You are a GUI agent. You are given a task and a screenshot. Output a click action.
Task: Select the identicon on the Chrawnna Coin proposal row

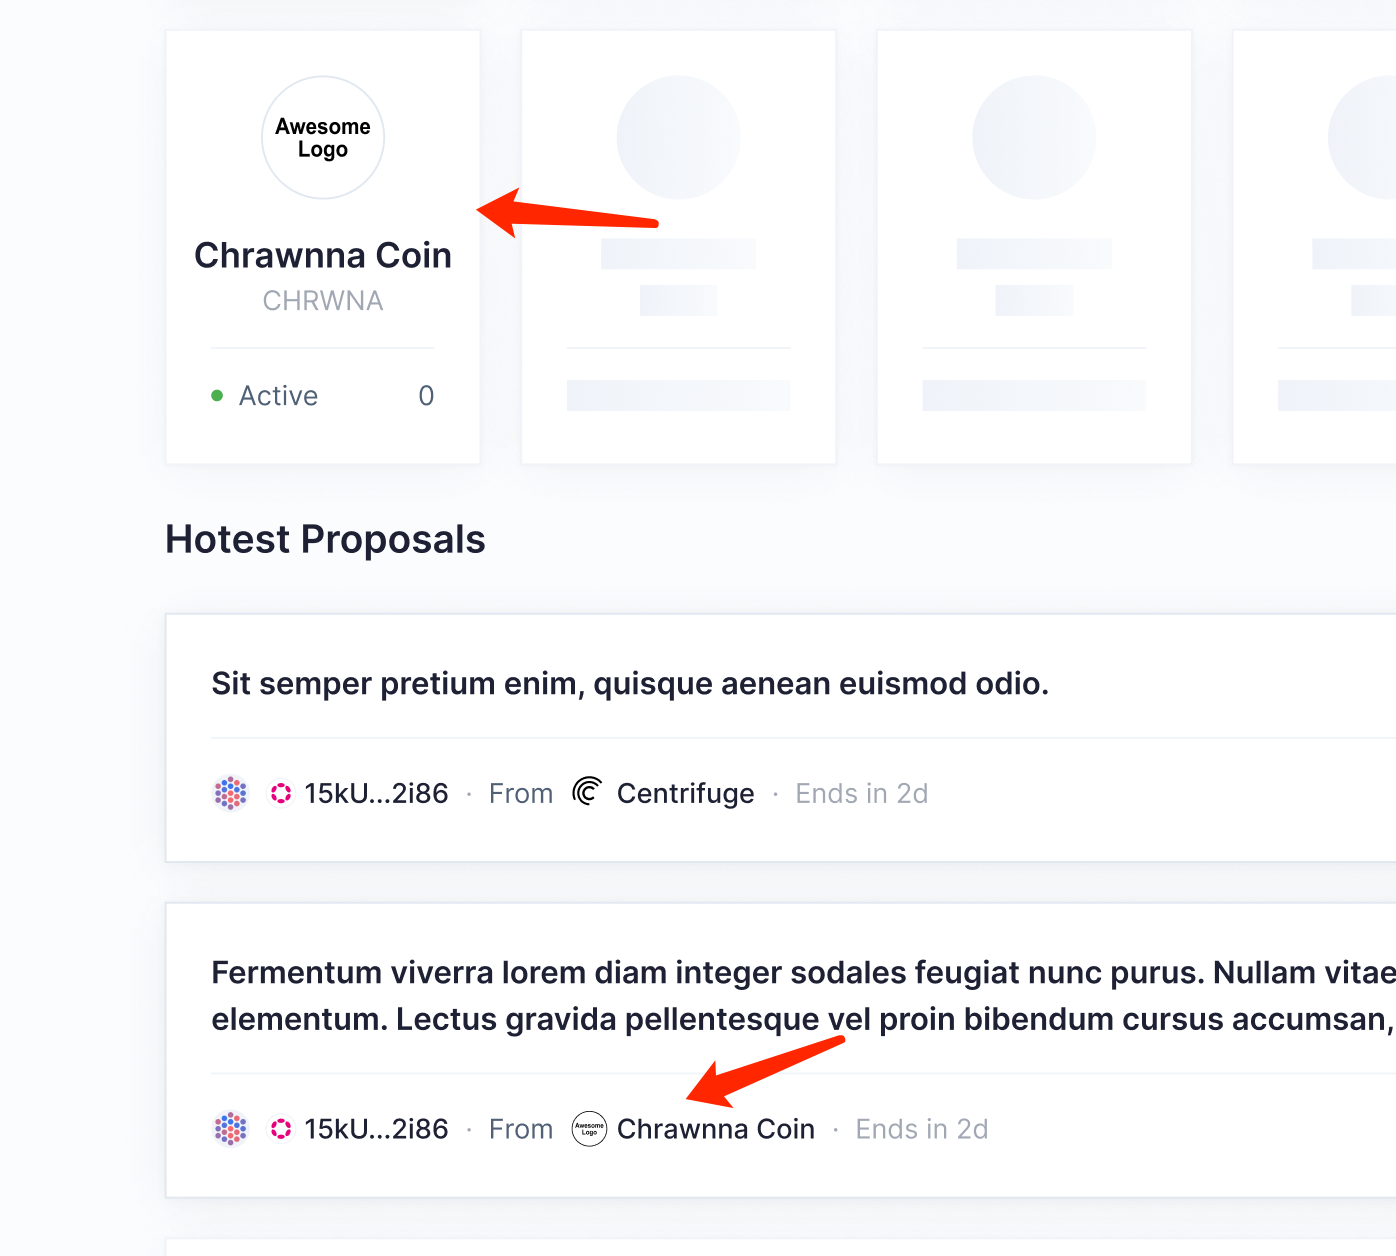coord(230,1128)
